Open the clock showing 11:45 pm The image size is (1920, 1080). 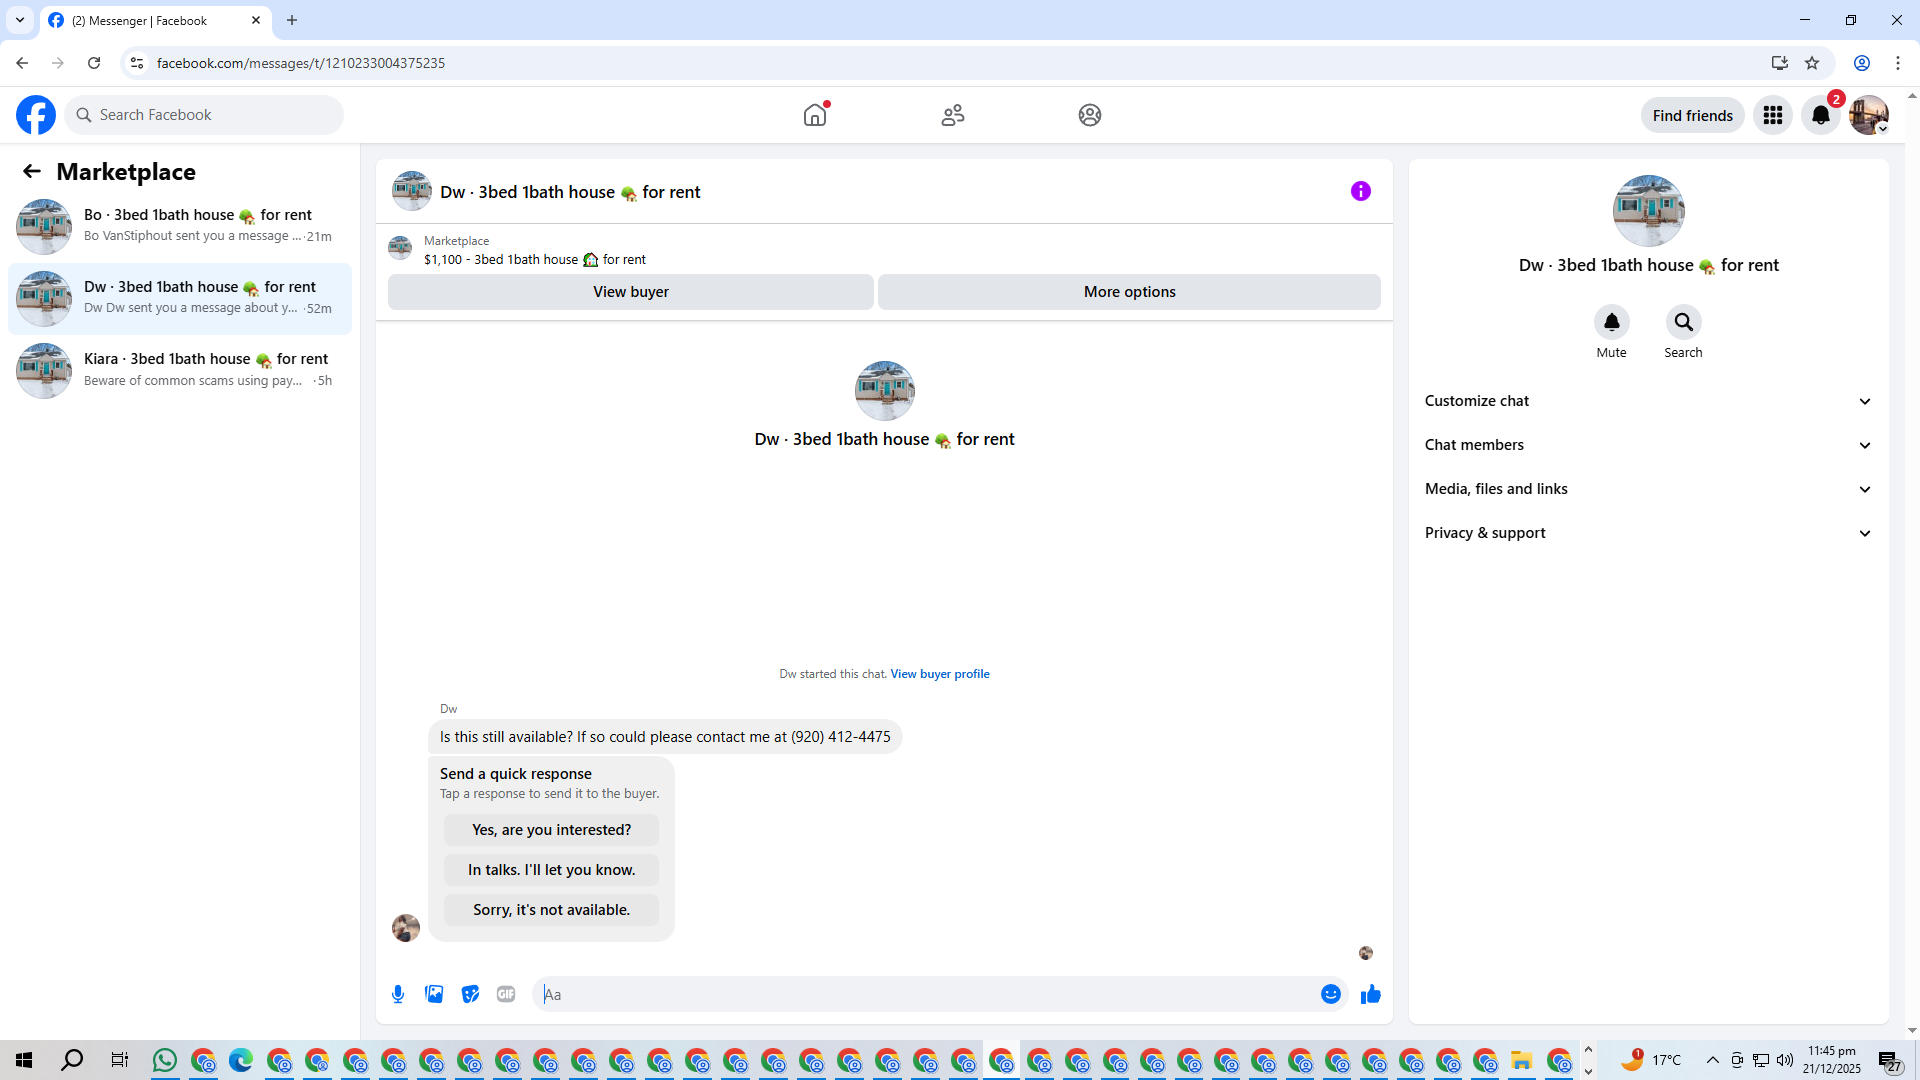pyautogui.click(x=1832, y=1060)
